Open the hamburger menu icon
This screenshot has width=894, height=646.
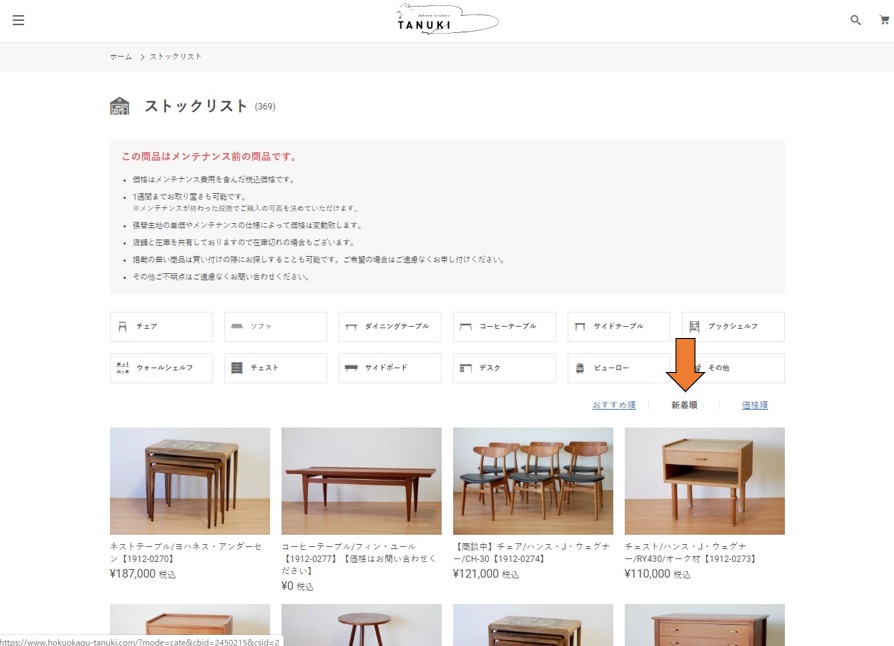[18, 20]
